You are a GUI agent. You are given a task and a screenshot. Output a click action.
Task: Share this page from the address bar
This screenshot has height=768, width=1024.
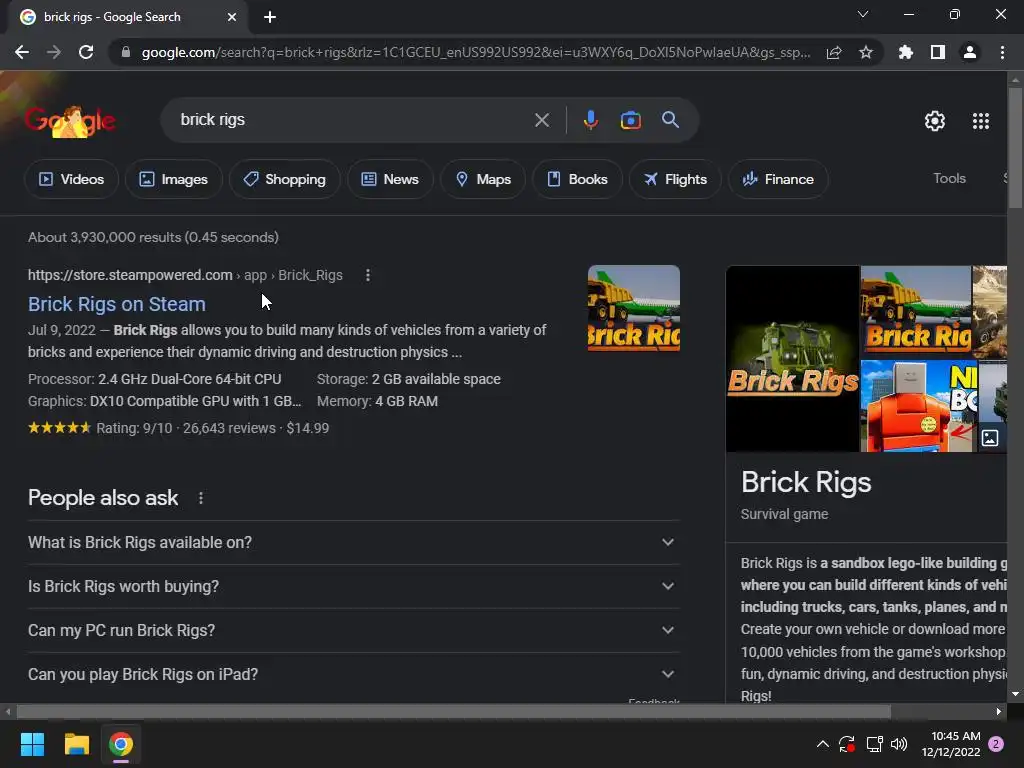point(834,52)
